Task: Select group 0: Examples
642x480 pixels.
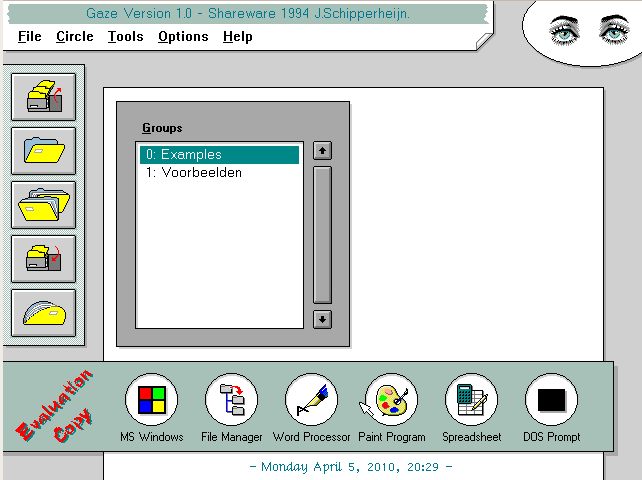Action: (219, 155)
